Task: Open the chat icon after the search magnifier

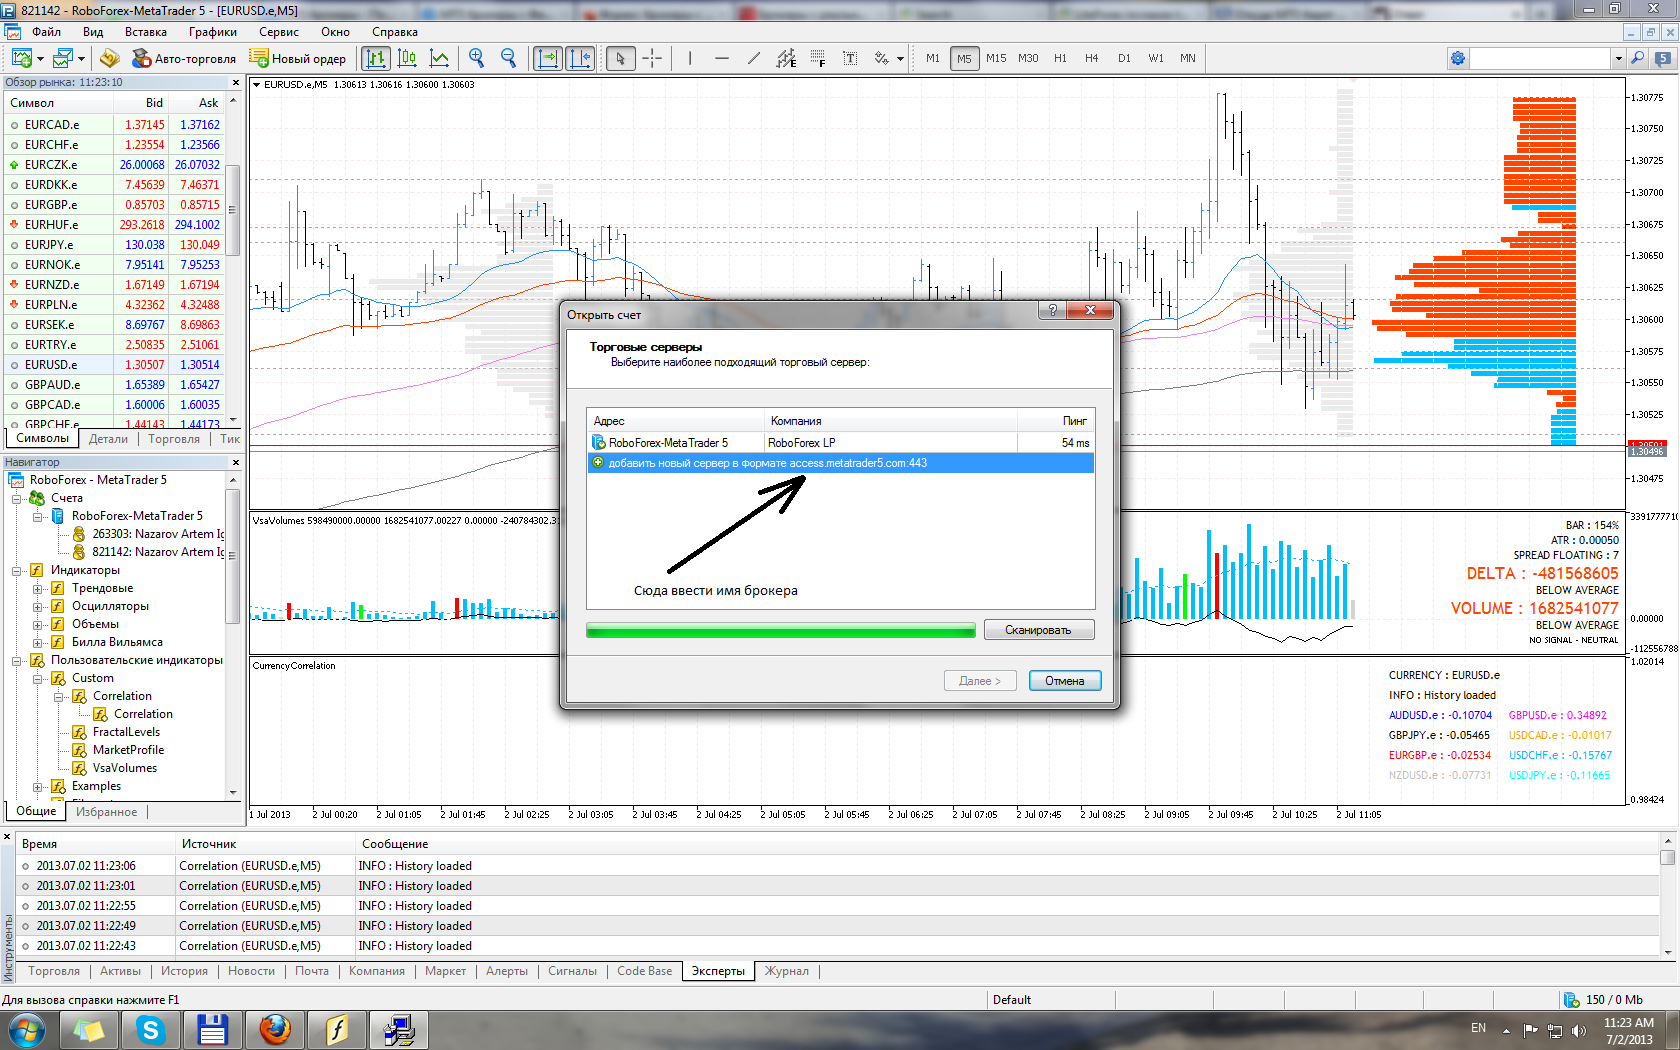Action: tap(1664, 58)
